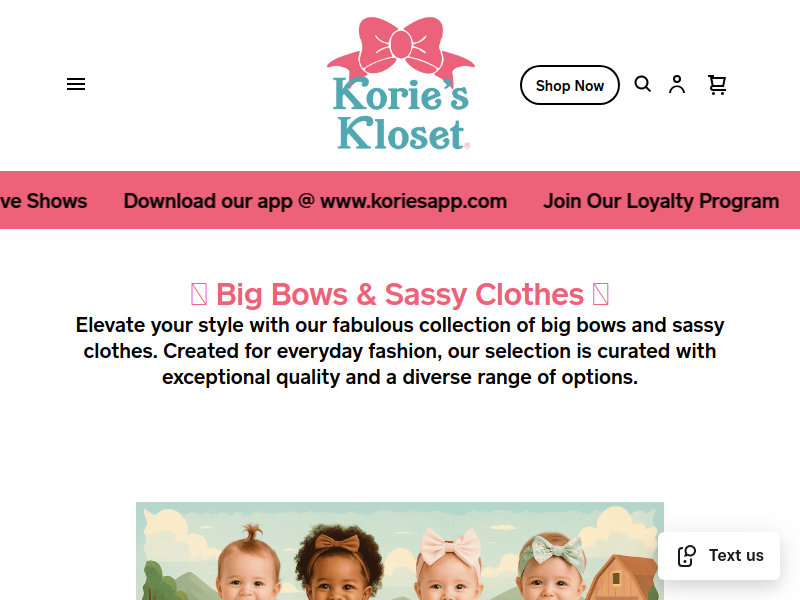Open the Text us chat widget
Screen dimensions: 800x600
click(719, 556)
